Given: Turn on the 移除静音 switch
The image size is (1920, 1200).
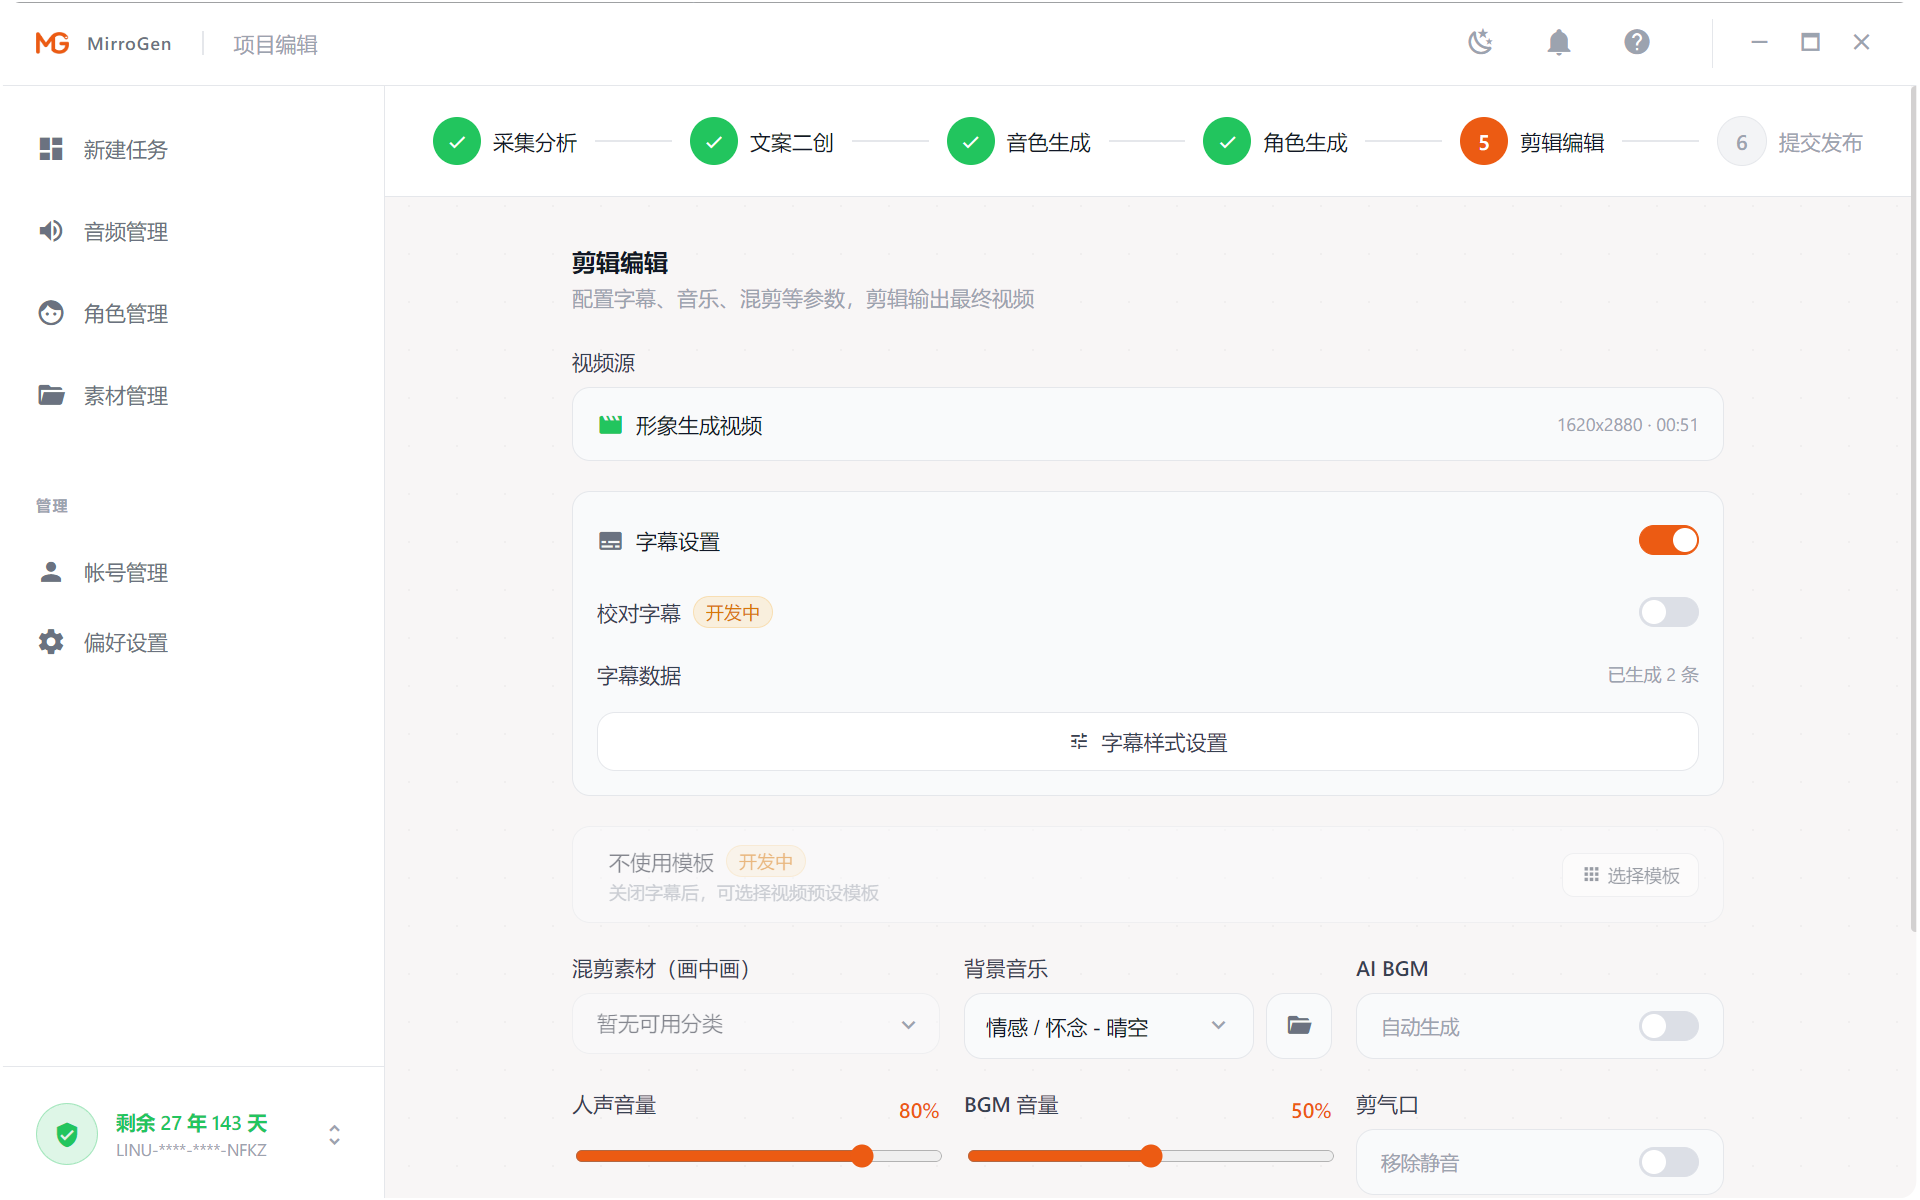Looking at the screenshot, I should [1667, 1162].
